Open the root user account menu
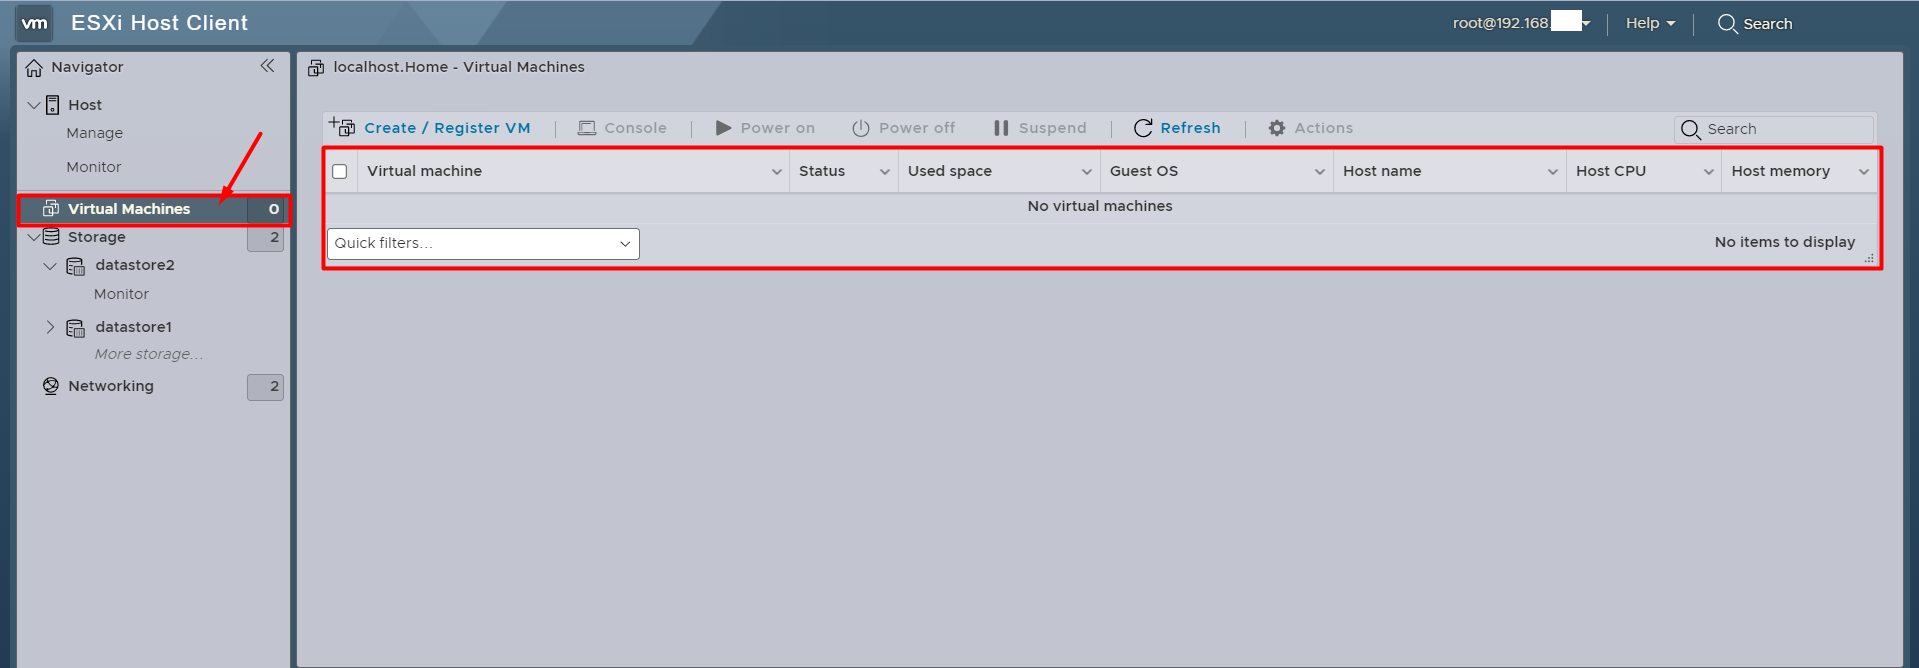The height and width of the screenshot is (668, 1919). click(x=1521, y=23)
